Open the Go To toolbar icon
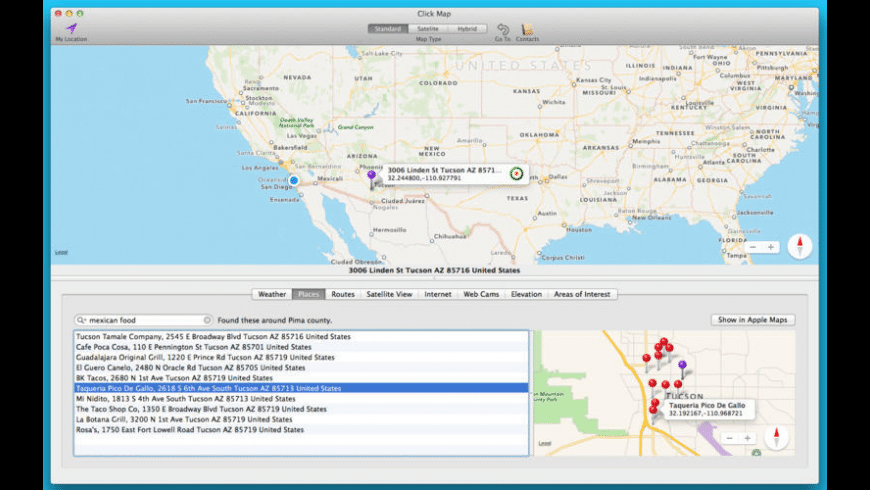This screenshot has width=870, height=490. 503,29
